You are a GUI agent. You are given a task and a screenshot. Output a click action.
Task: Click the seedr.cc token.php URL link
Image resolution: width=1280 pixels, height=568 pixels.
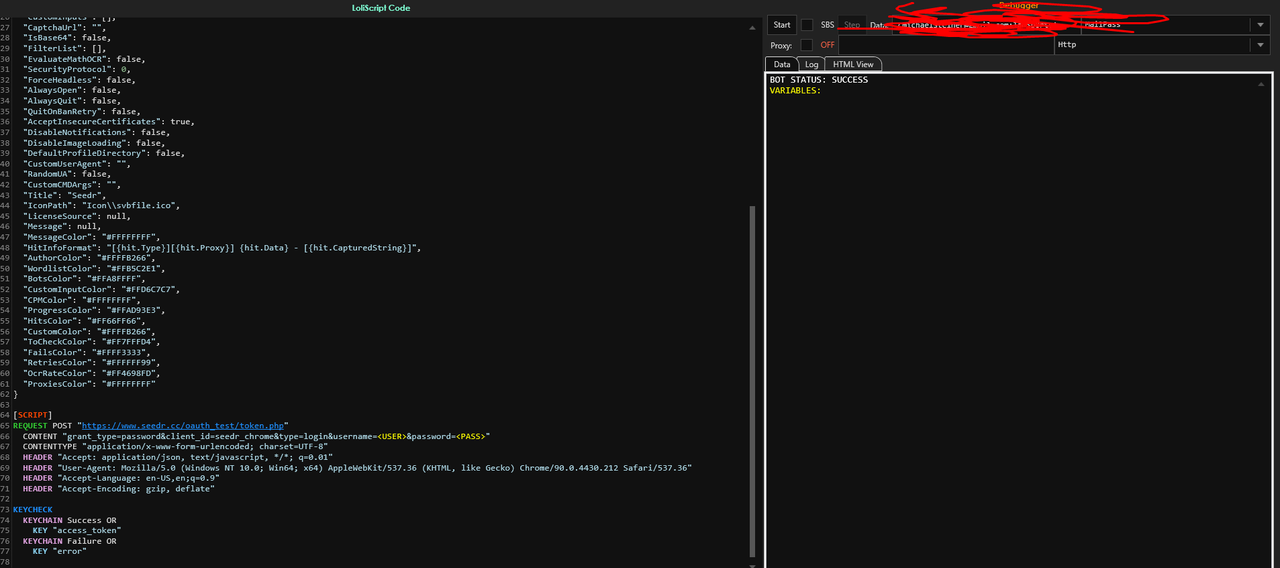[183, 425]
